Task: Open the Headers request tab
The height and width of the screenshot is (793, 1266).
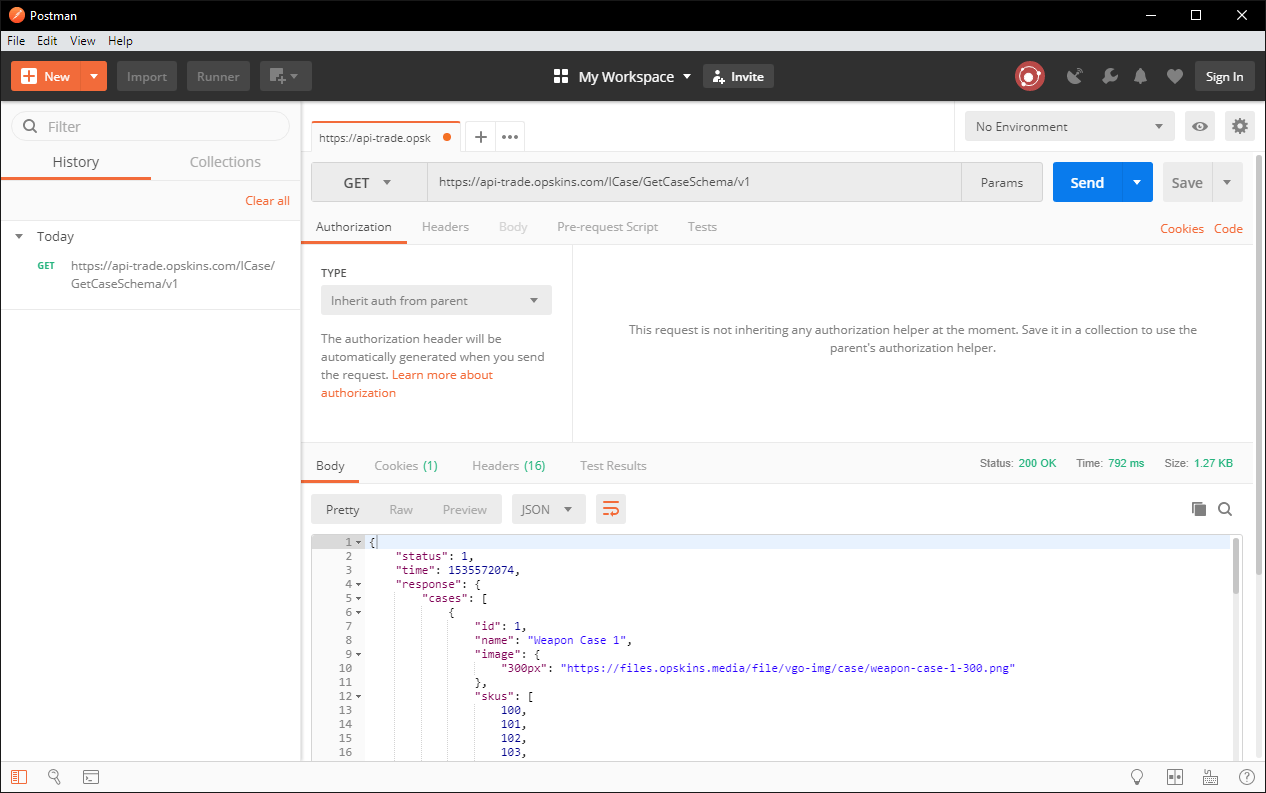Action: point(445,227)
